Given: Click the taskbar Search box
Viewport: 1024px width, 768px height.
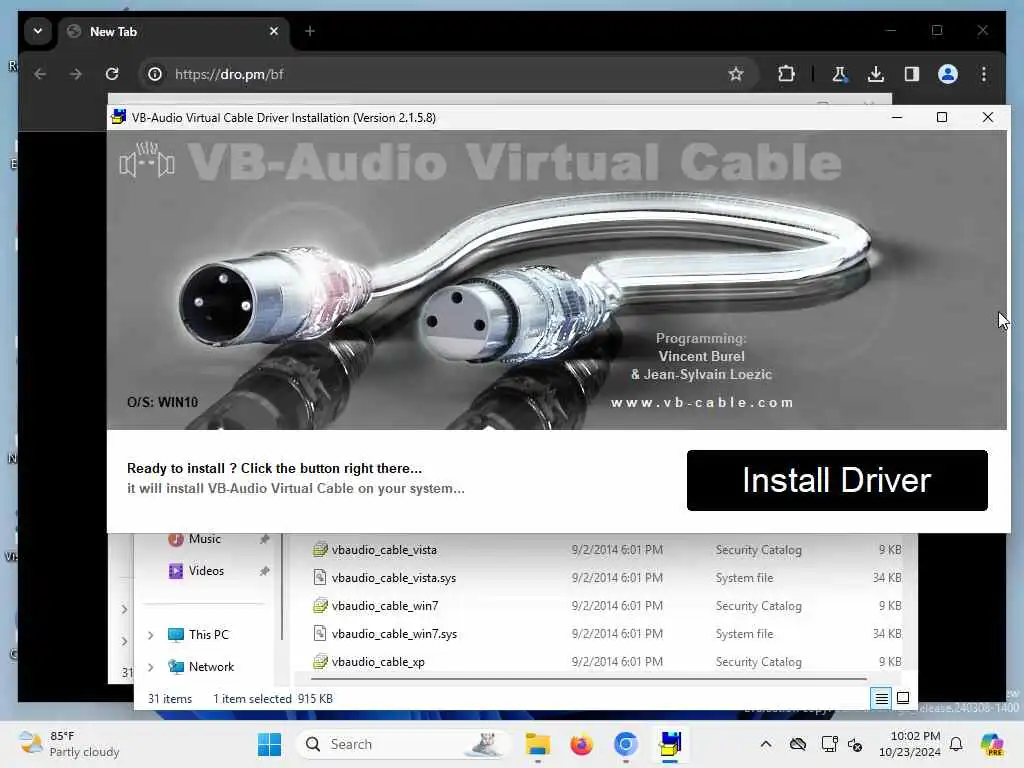Looking at the screenshot, I should [403, 744].
